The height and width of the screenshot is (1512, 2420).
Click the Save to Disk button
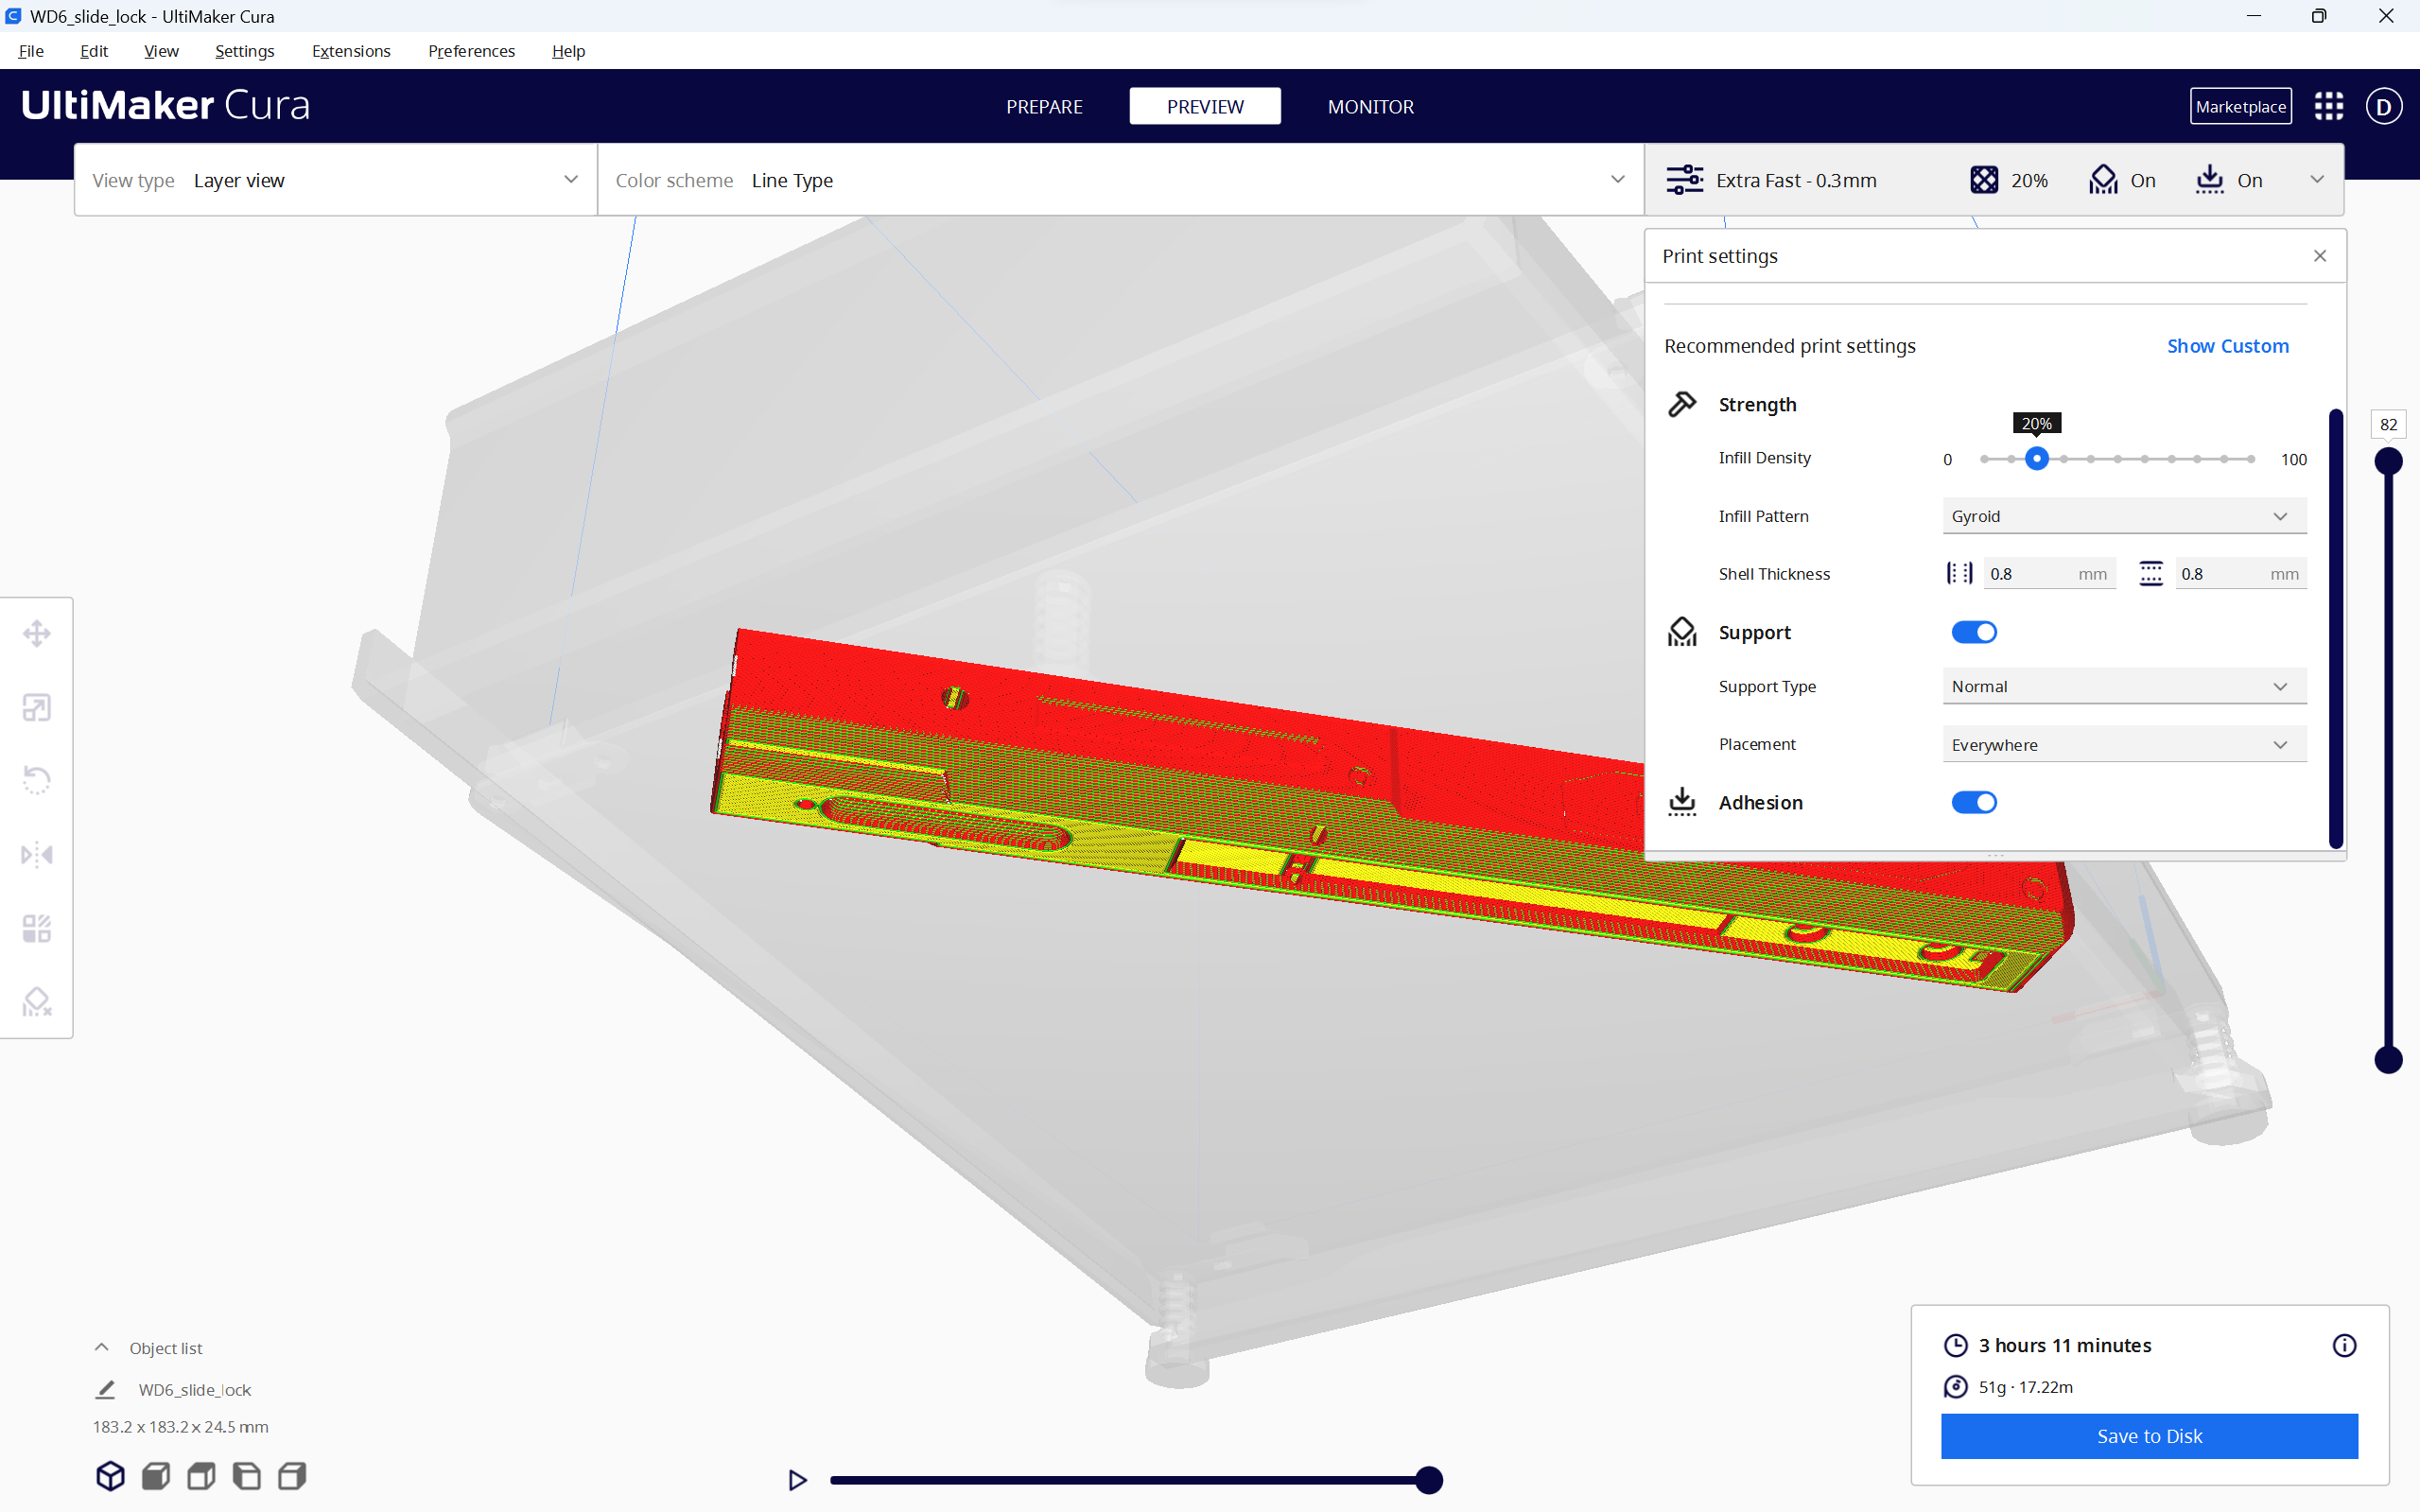coord(2149,1436)
